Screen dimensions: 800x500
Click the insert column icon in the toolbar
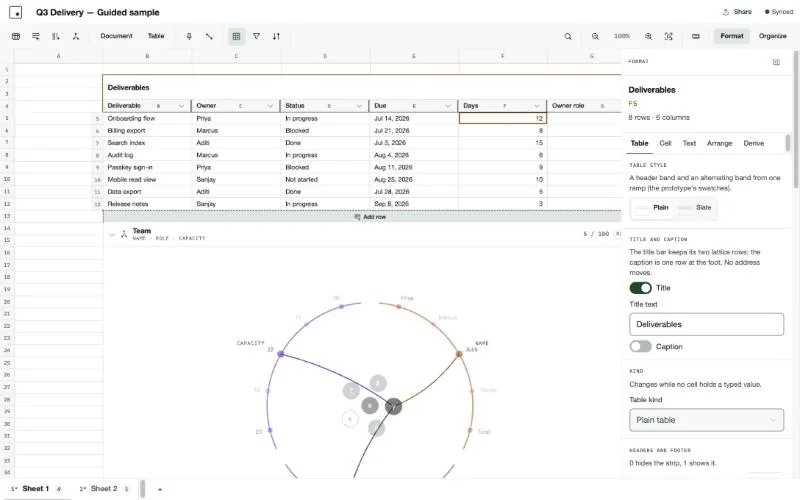point(56,36)
